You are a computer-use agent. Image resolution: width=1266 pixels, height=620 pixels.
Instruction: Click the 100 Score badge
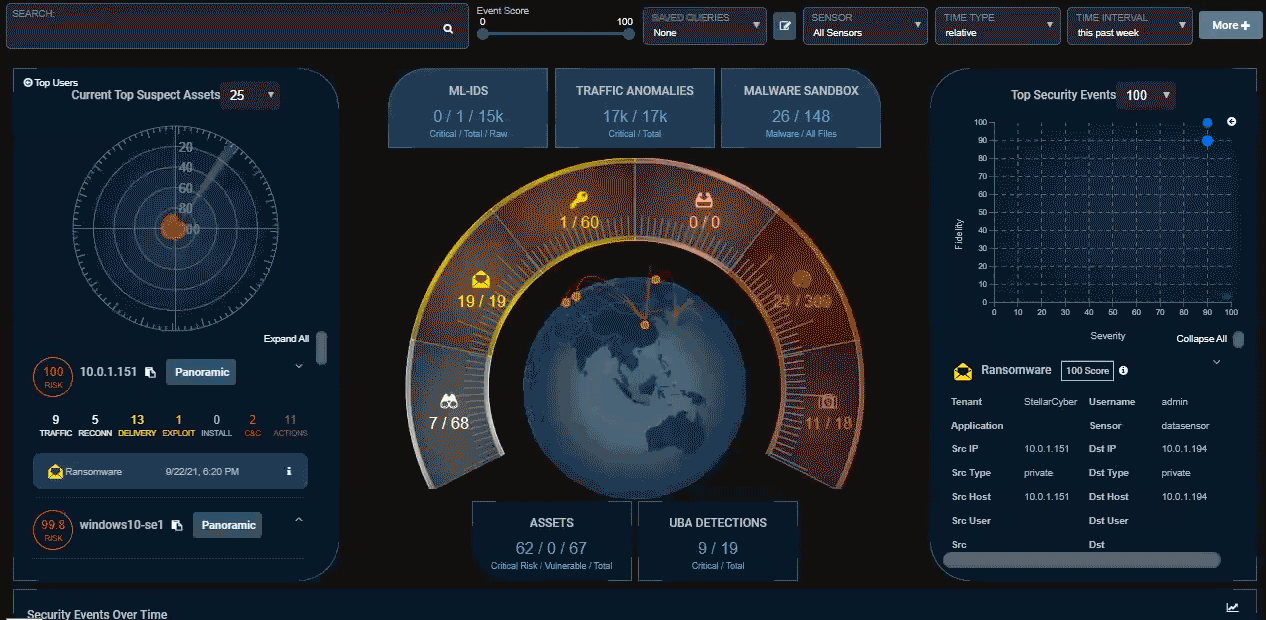[x=1087, y=371]
